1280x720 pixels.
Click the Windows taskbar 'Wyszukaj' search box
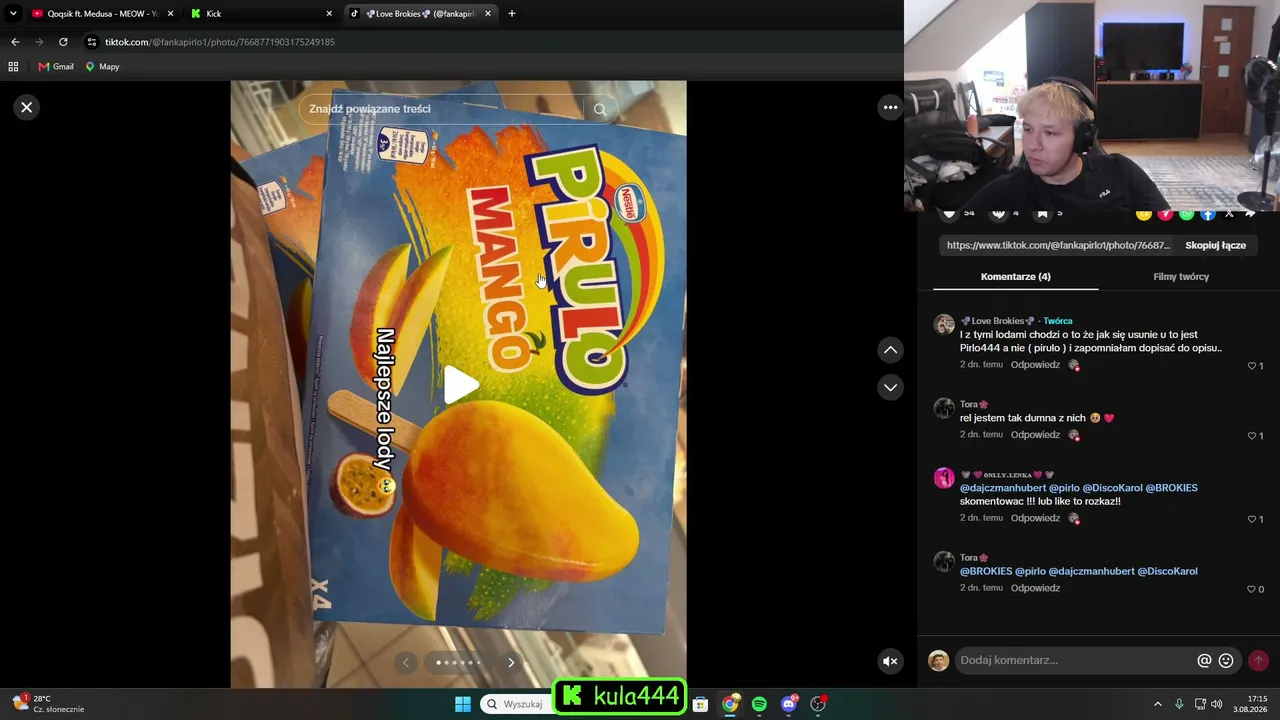pos(515,704)
